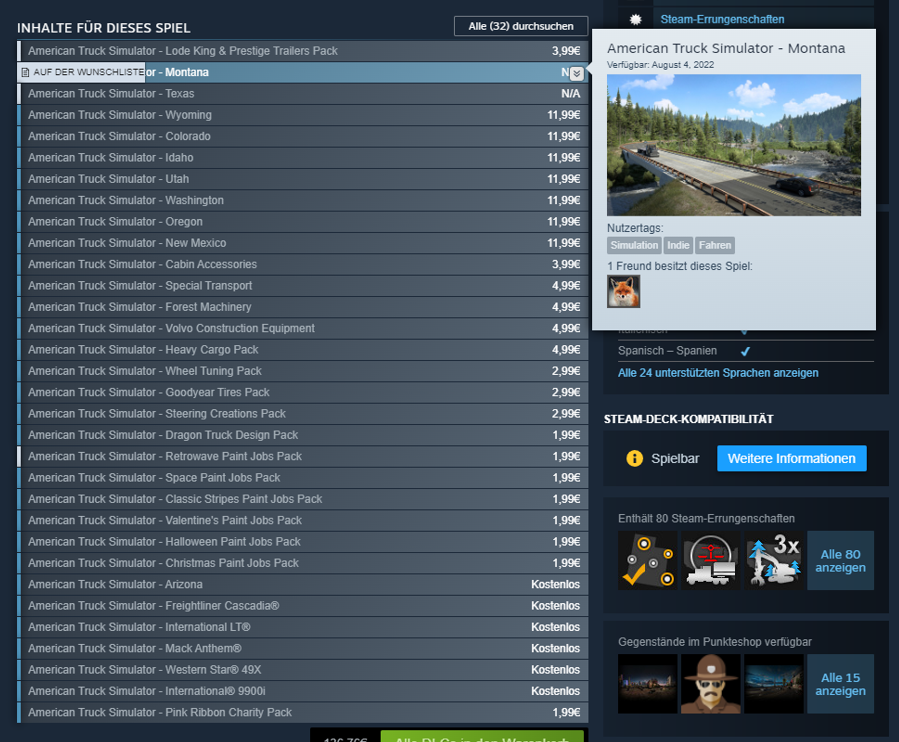The width and height of the screenshot is (899, 742).
Task: Select the Texas DLC row
Action: click(303, 93)
